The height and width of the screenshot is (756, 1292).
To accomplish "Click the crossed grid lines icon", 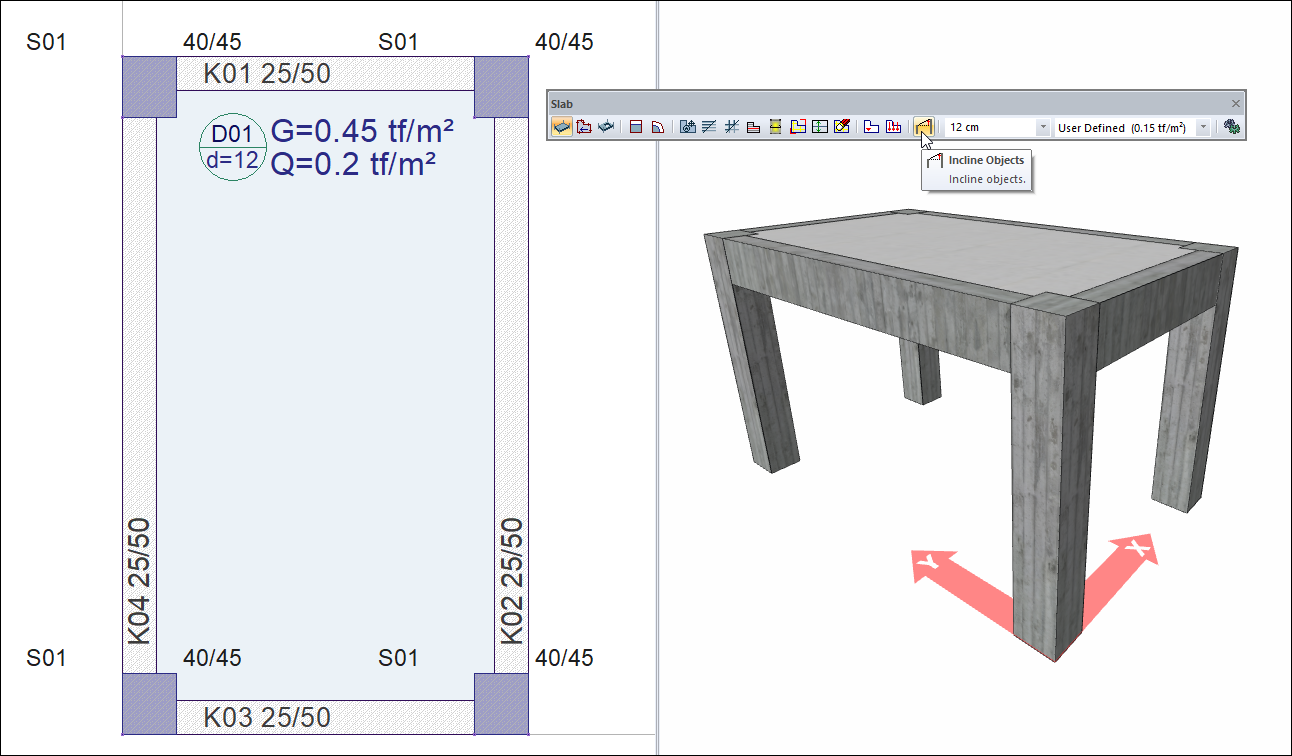I will point(731,127).
